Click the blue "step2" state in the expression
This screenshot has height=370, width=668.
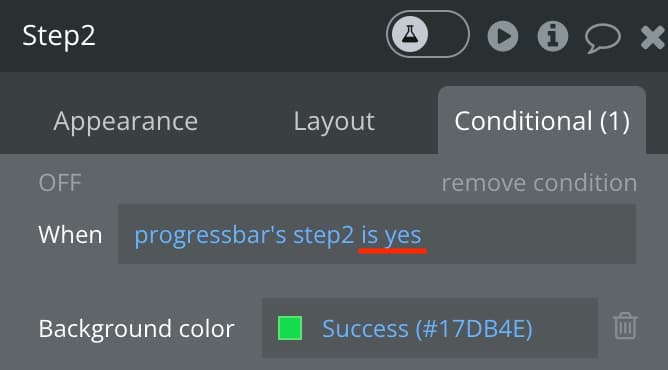(x=323, y=235)
